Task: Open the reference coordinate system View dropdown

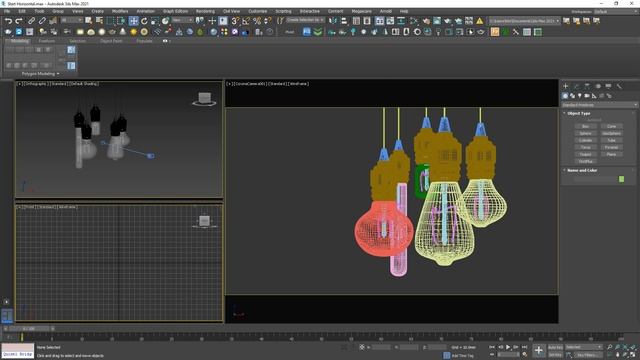Action: pyautogui.click(x=182, y=20)
